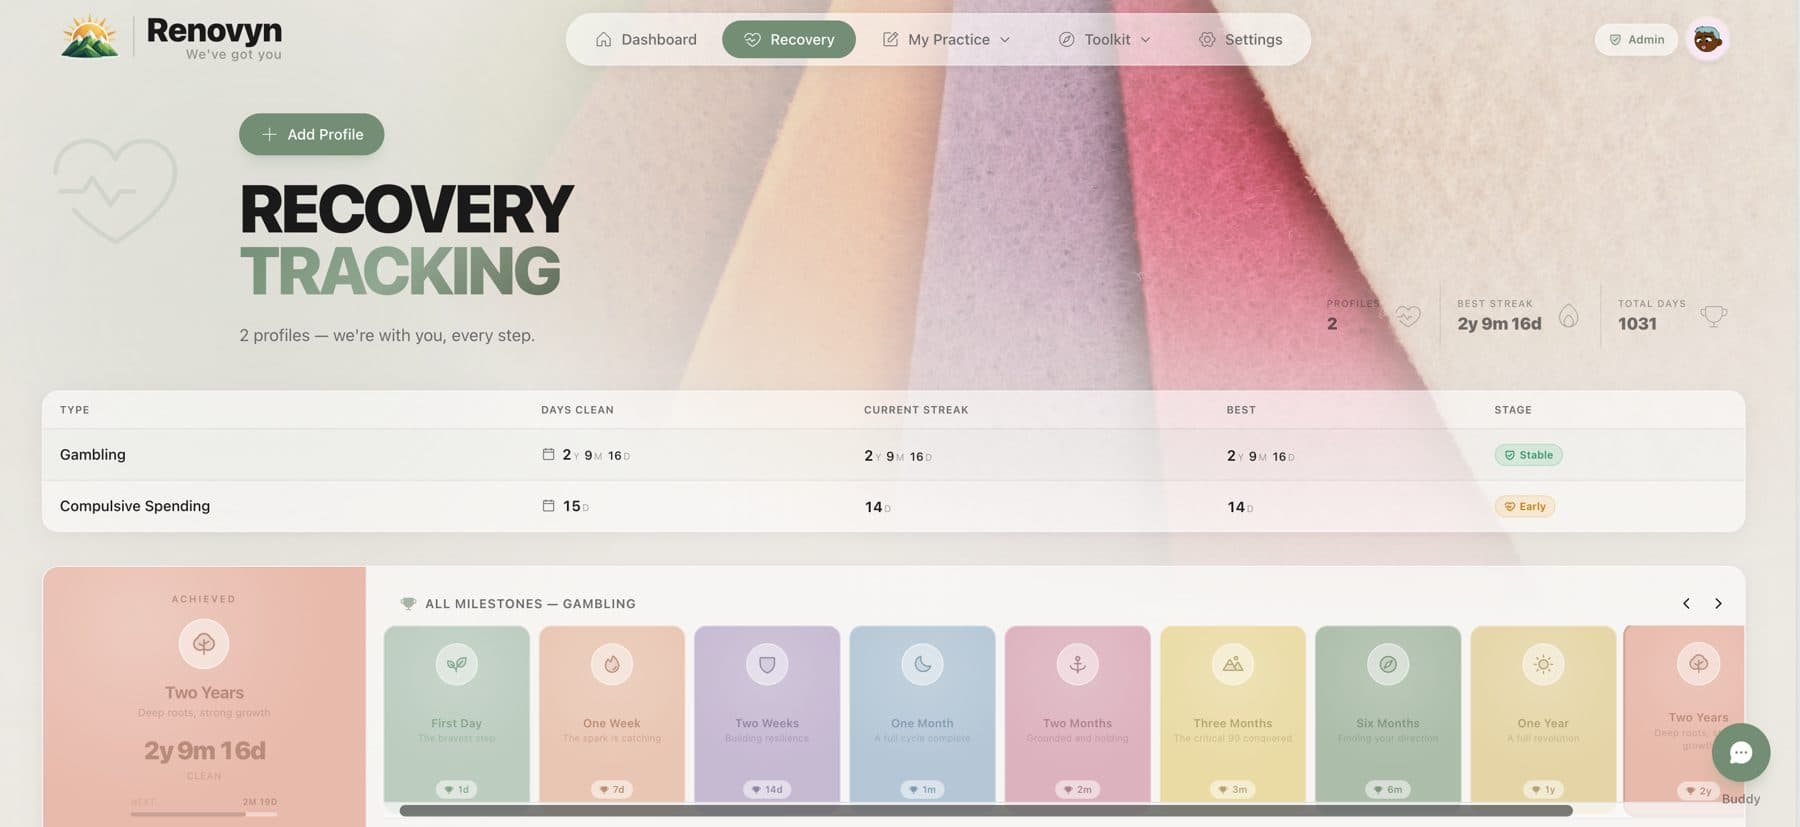
Task: Click the All Milestones trophy icon
Action: click(408, 603)
